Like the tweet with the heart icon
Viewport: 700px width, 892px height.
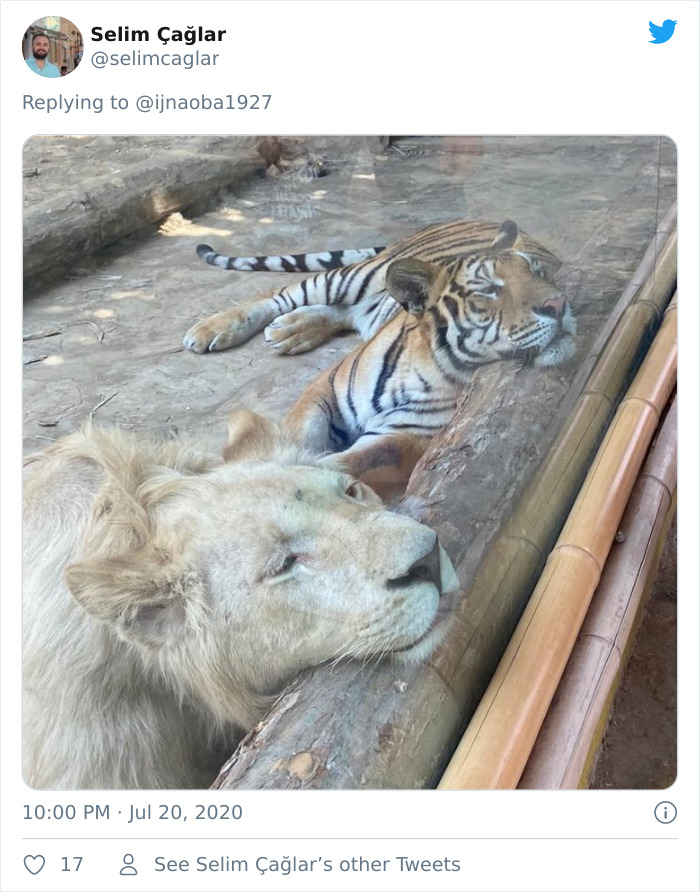click(x=34, y=865)
